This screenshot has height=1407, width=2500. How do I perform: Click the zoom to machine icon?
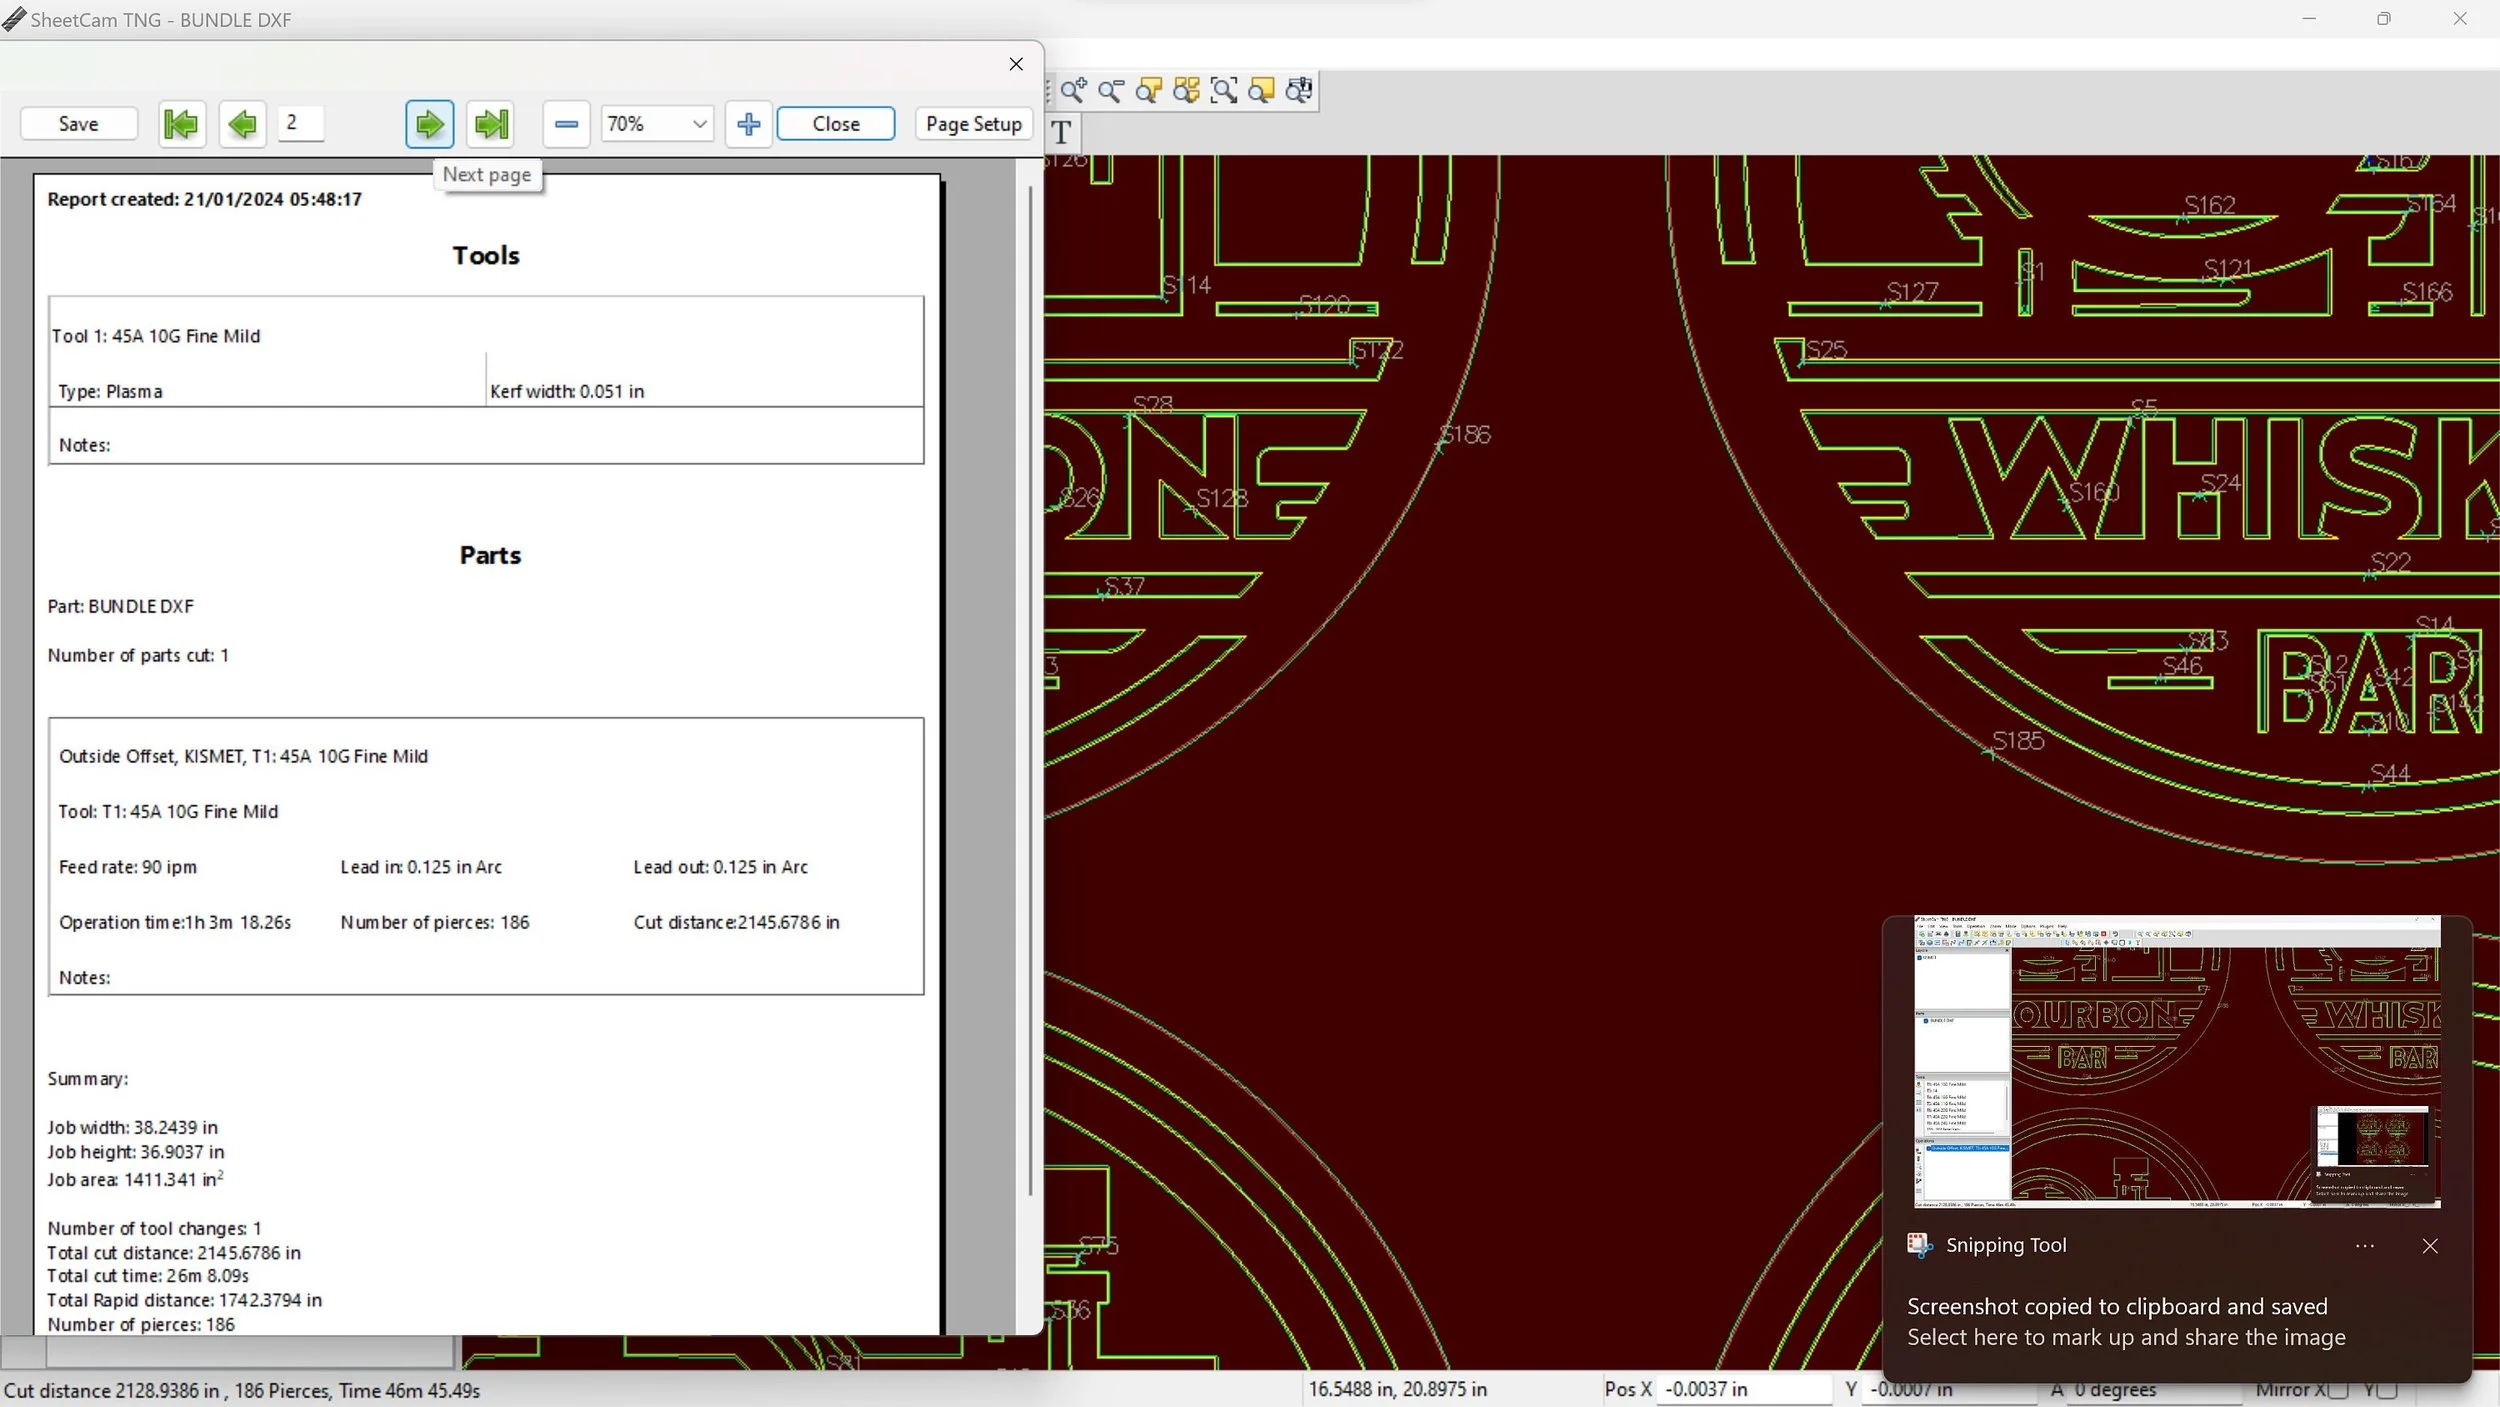1299,91
